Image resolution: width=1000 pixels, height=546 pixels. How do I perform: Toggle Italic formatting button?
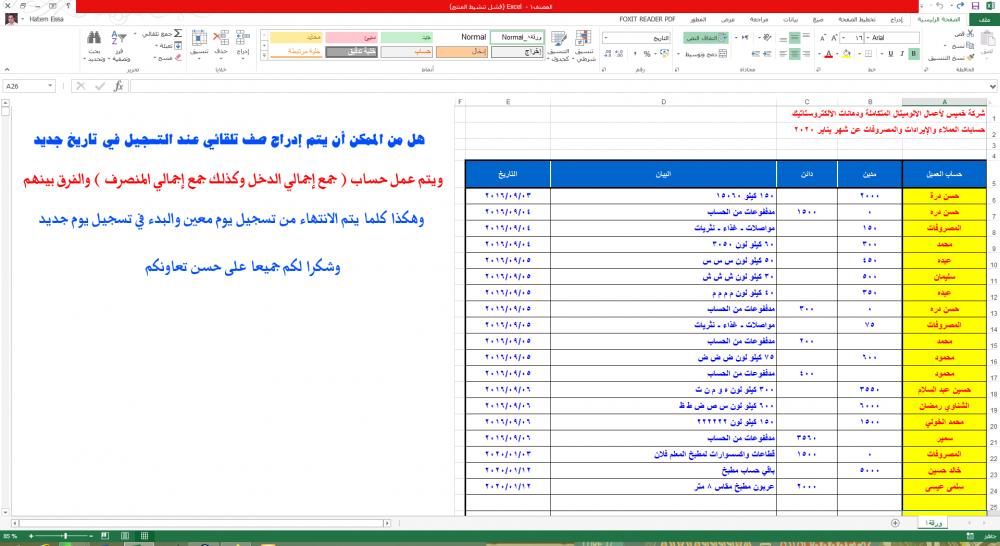902,54
